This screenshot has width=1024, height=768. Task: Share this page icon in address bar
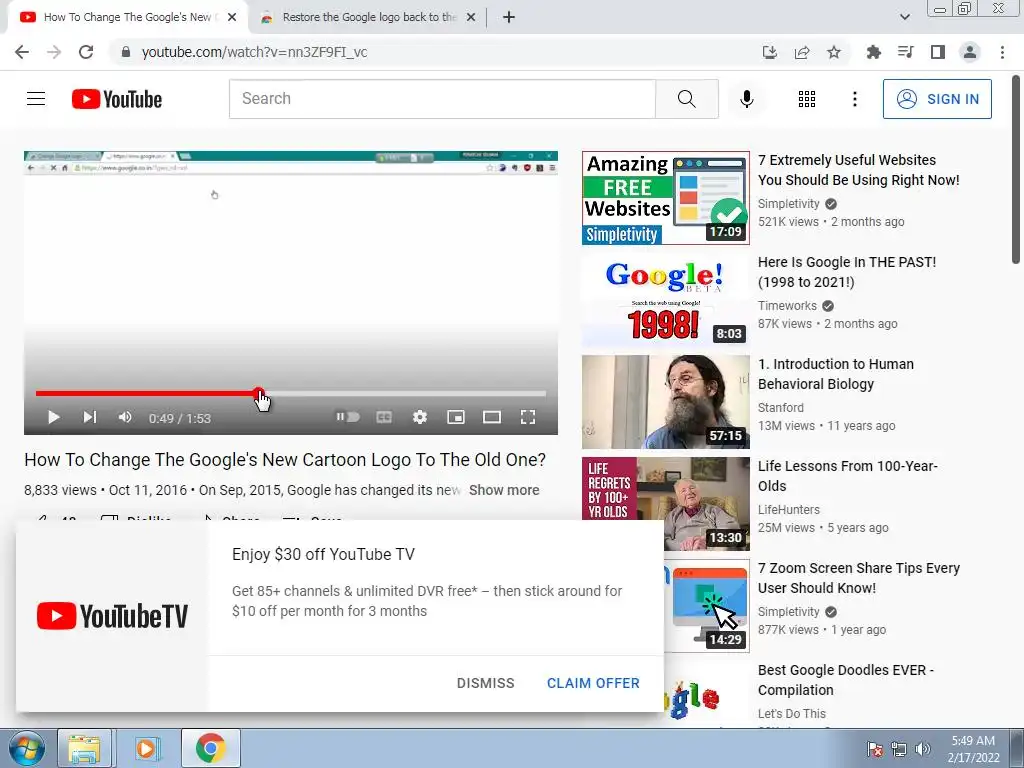coord(802,52)
